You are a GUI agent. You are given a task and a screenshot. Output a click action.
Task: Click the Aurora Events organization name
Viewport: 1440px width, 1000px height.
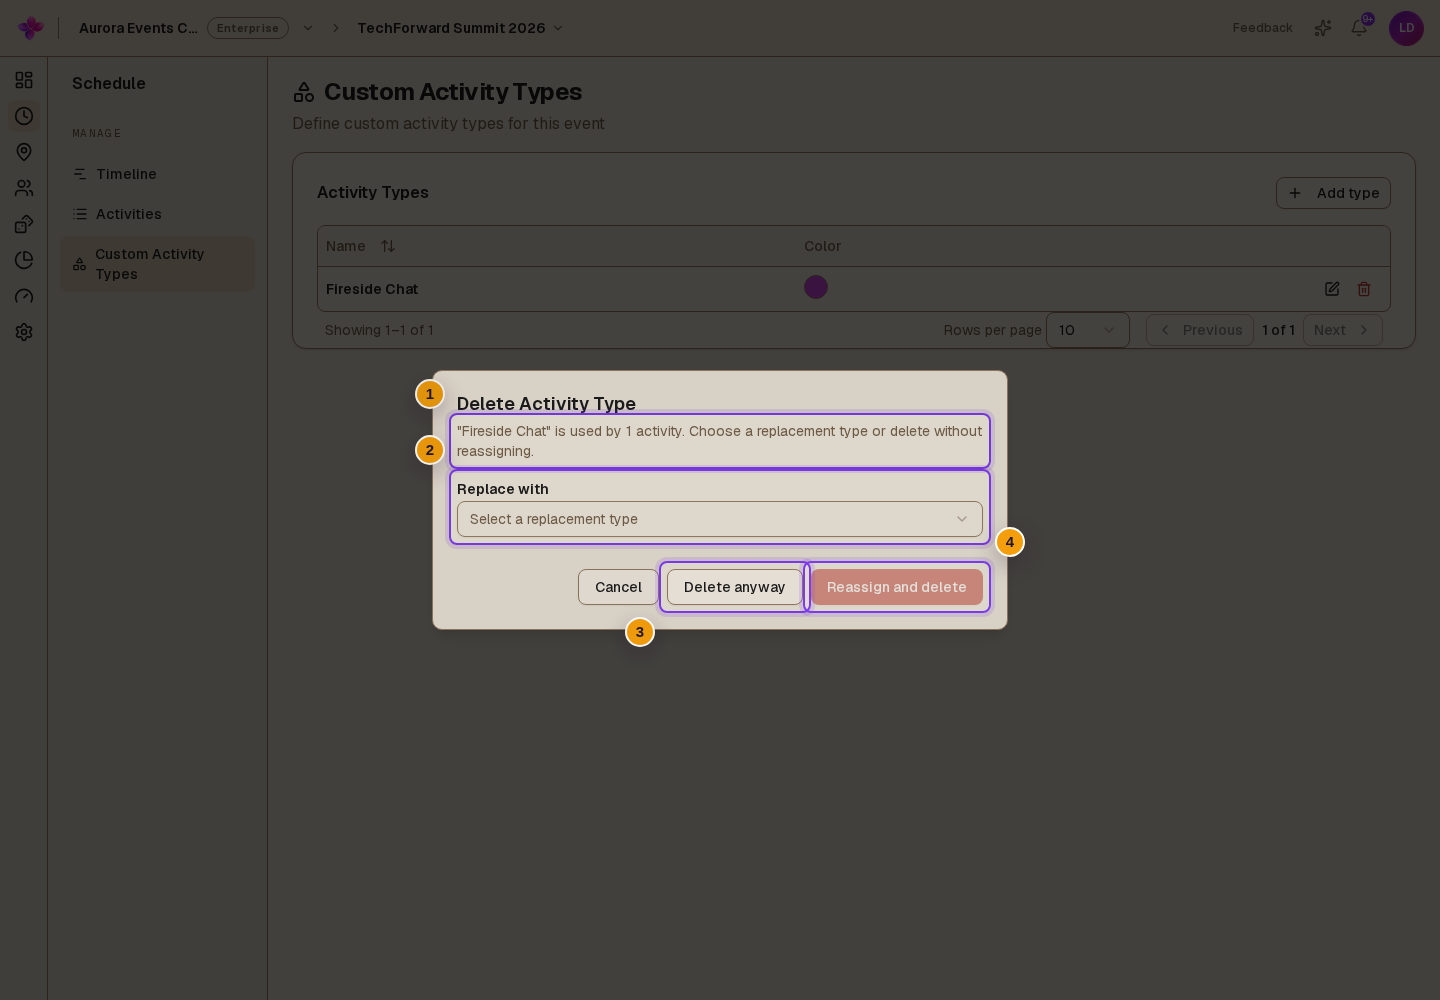tap(138, 28)
